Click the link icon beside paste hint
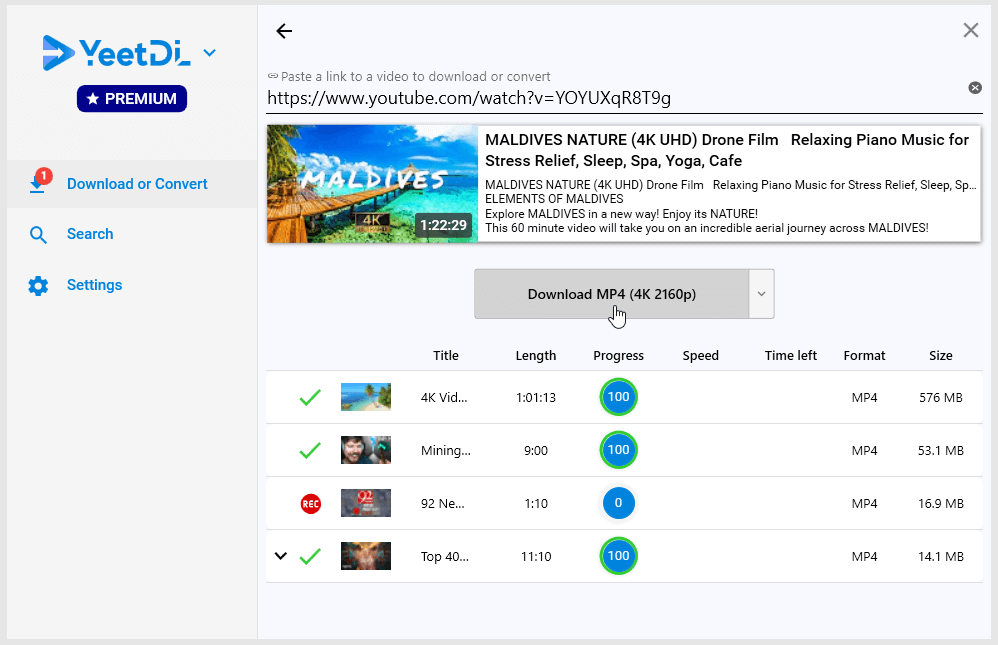This screenshot has width=998, height=645. point(272,76)
